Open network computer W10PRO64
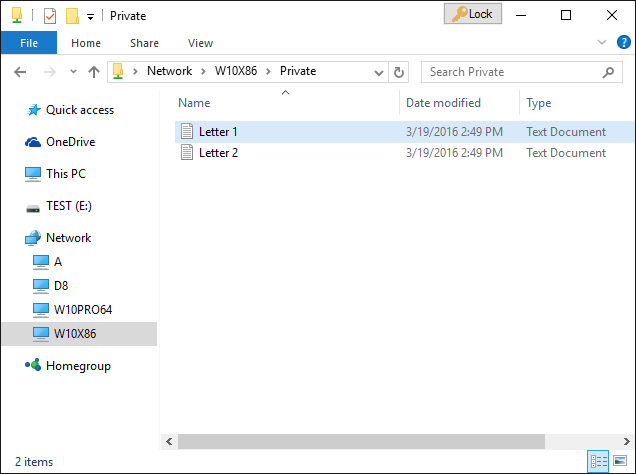The width and height of the screenshot is (636, 474). (x=83, y=310)
